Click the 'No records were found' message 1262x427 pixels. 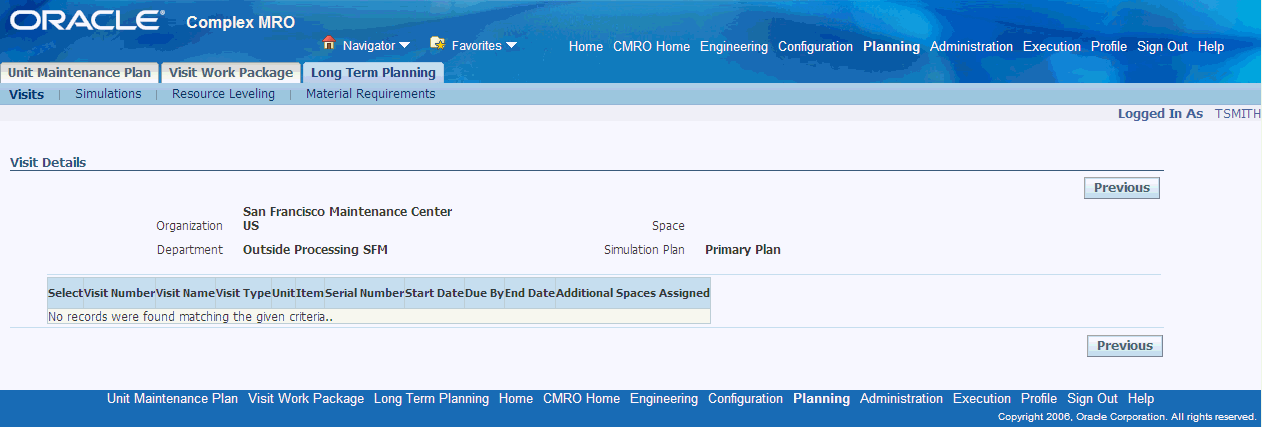point(190,316)
